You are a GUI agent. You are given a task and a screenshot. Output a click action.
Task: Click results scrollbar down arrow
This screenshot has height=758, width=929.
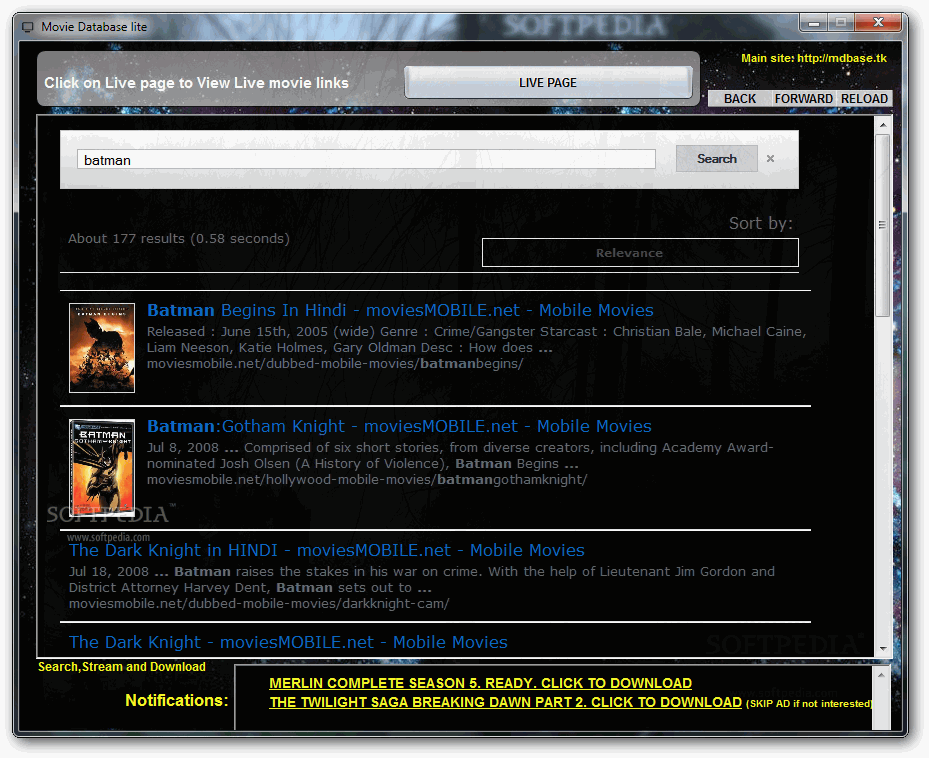[x=883, y=649]
